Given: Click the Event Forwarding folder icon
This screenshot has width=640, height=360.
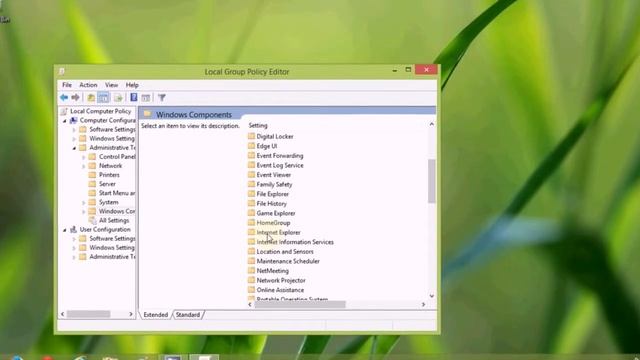Looking at the screenshot, I should point(251,156).
